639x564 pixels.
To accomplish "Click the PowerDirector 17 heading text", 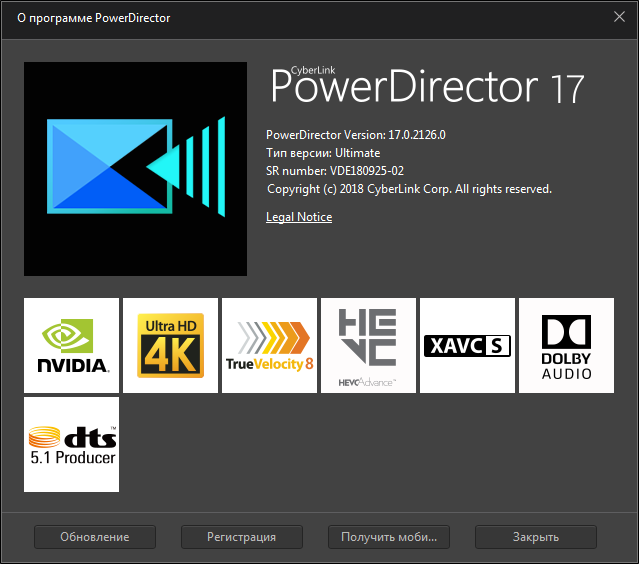I will pos(427,89).
